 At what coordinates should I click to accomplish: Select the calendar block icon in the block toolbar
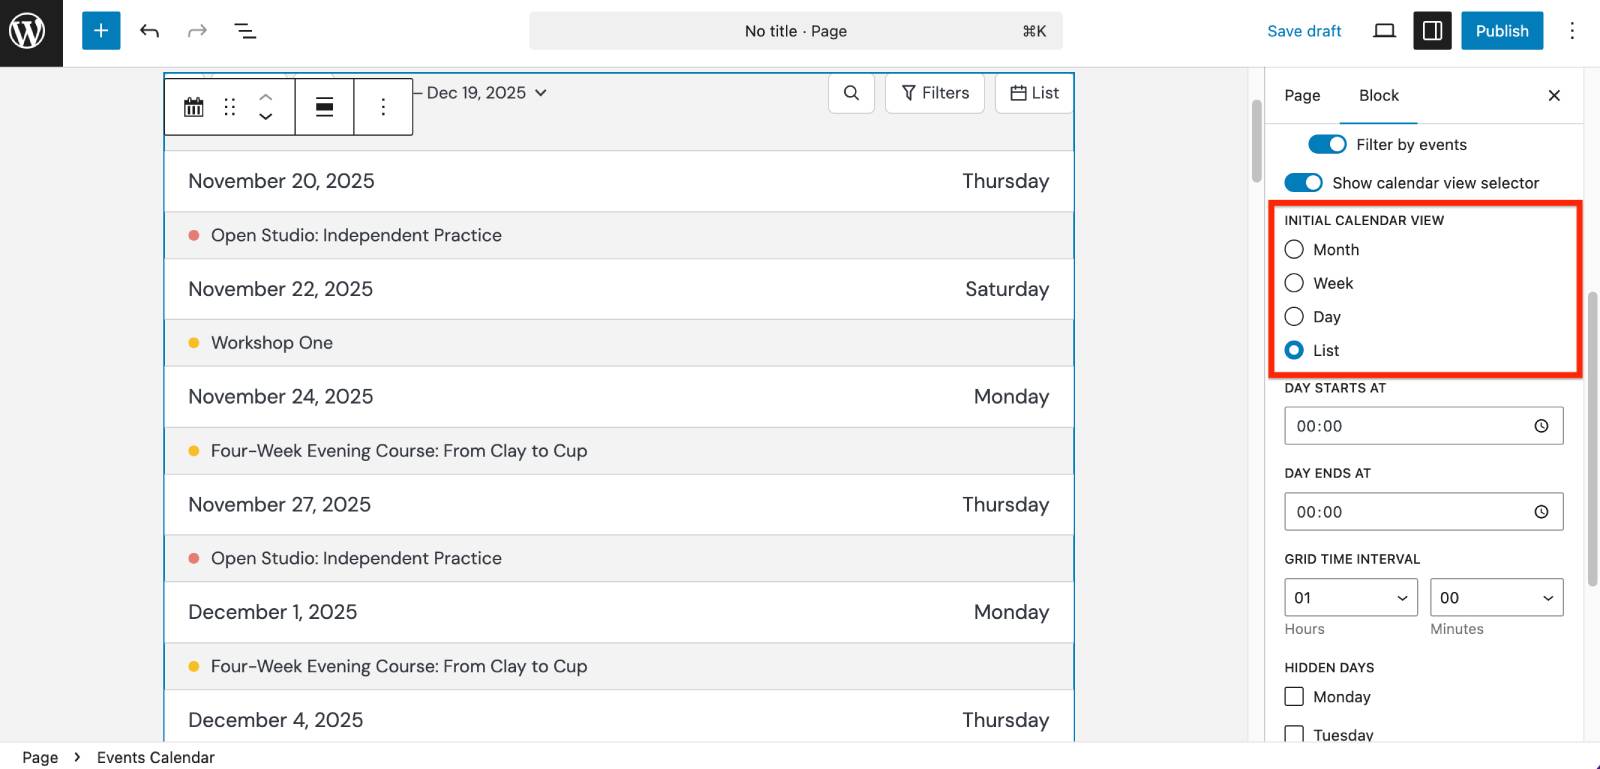[x=193, y=105]
